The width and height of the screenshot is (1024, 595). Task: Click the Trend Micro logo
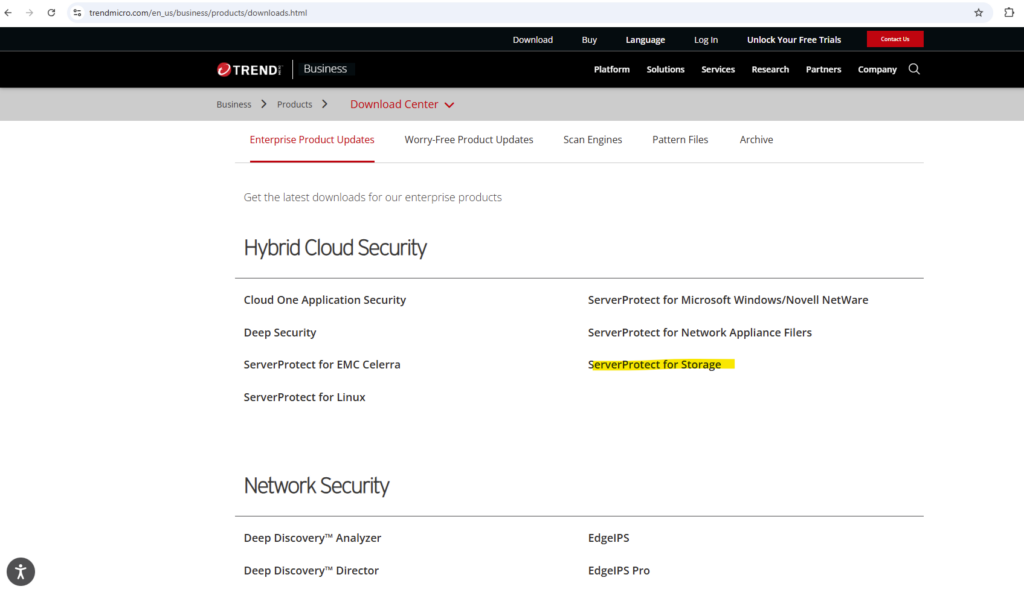click(x=250, y=69)
